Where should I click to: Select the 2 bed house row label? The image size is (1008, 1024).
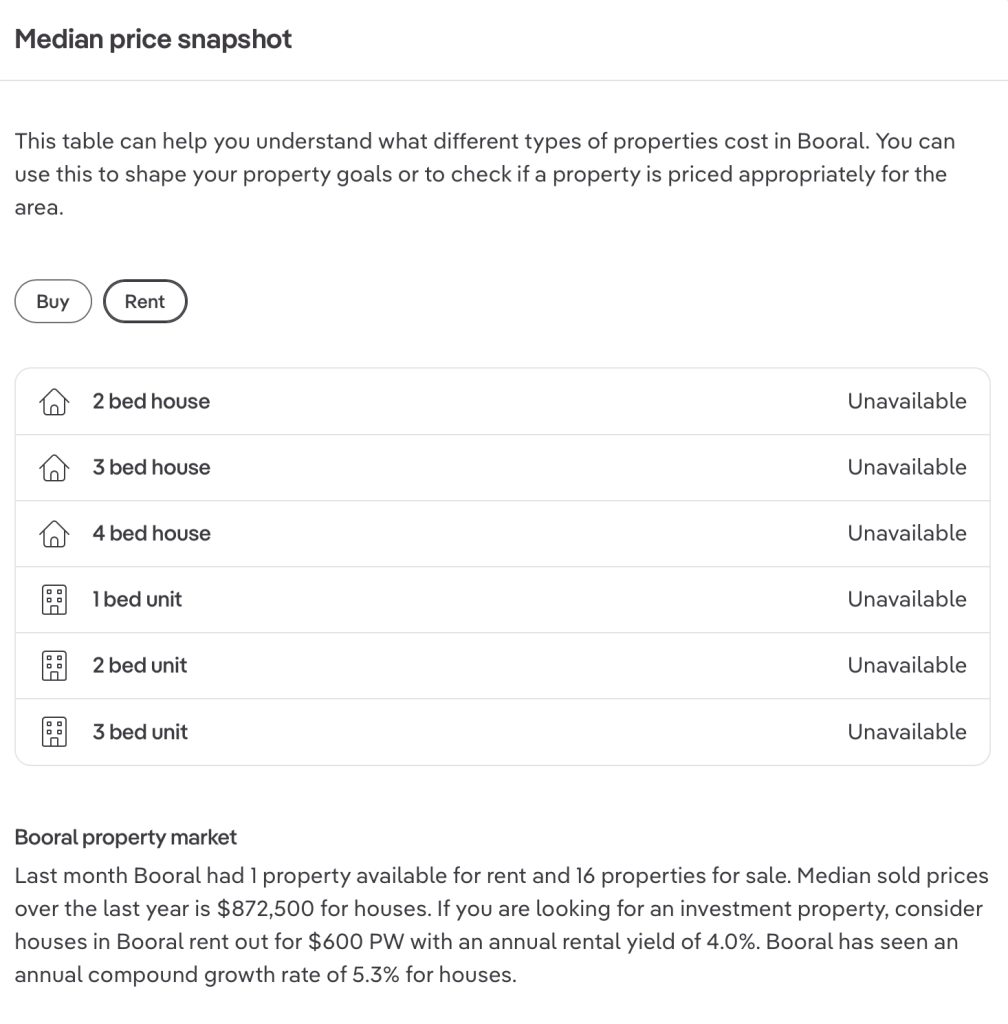tap(151, 402)
